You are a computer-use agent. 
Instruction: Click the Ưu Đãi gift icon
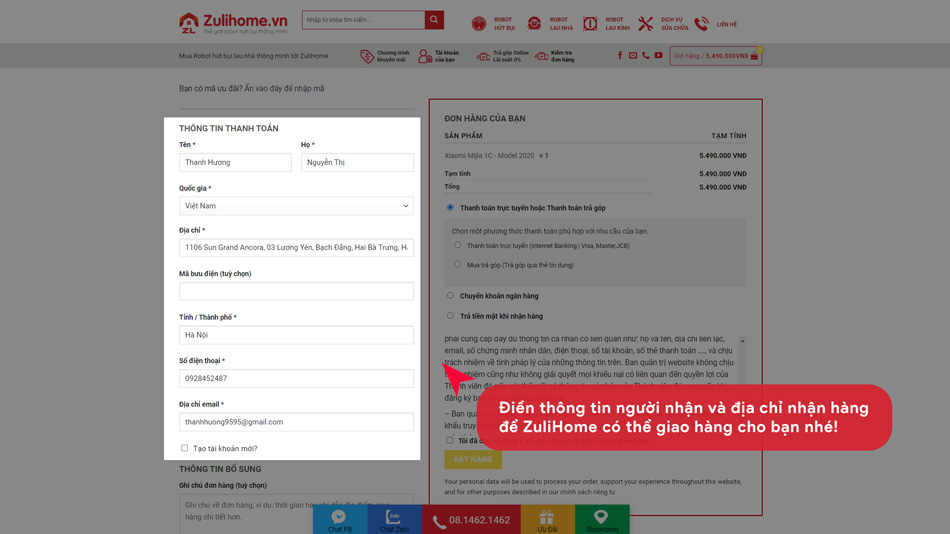click(x=547, y=519)
